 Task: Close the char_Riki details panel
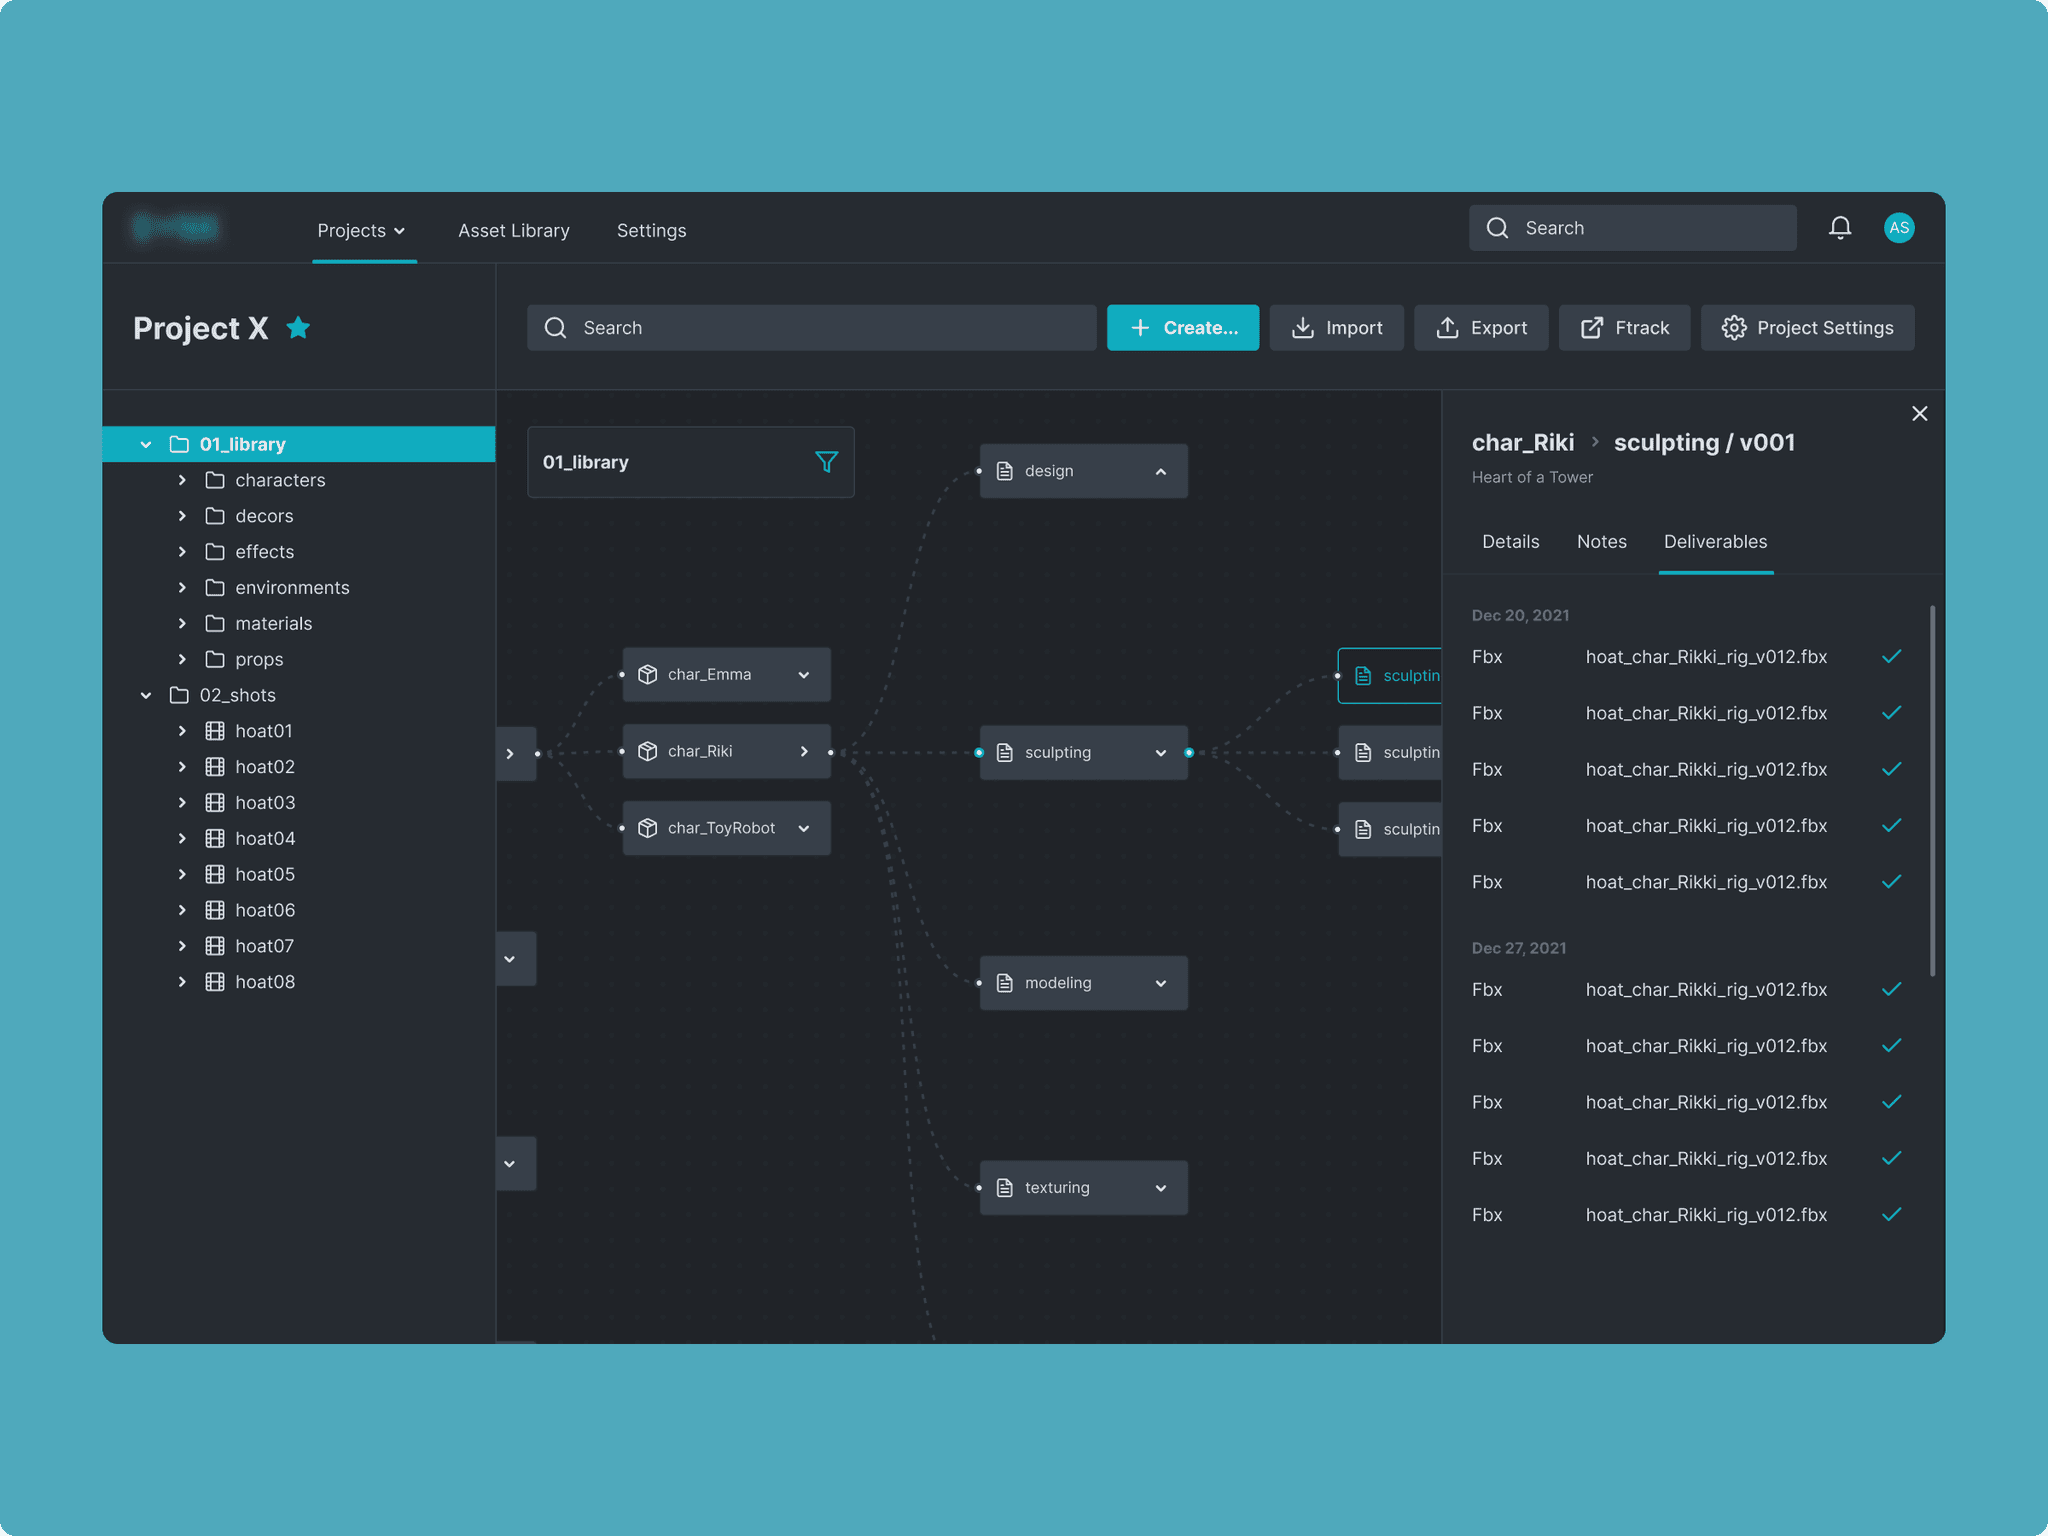(x=1919, y=414)
